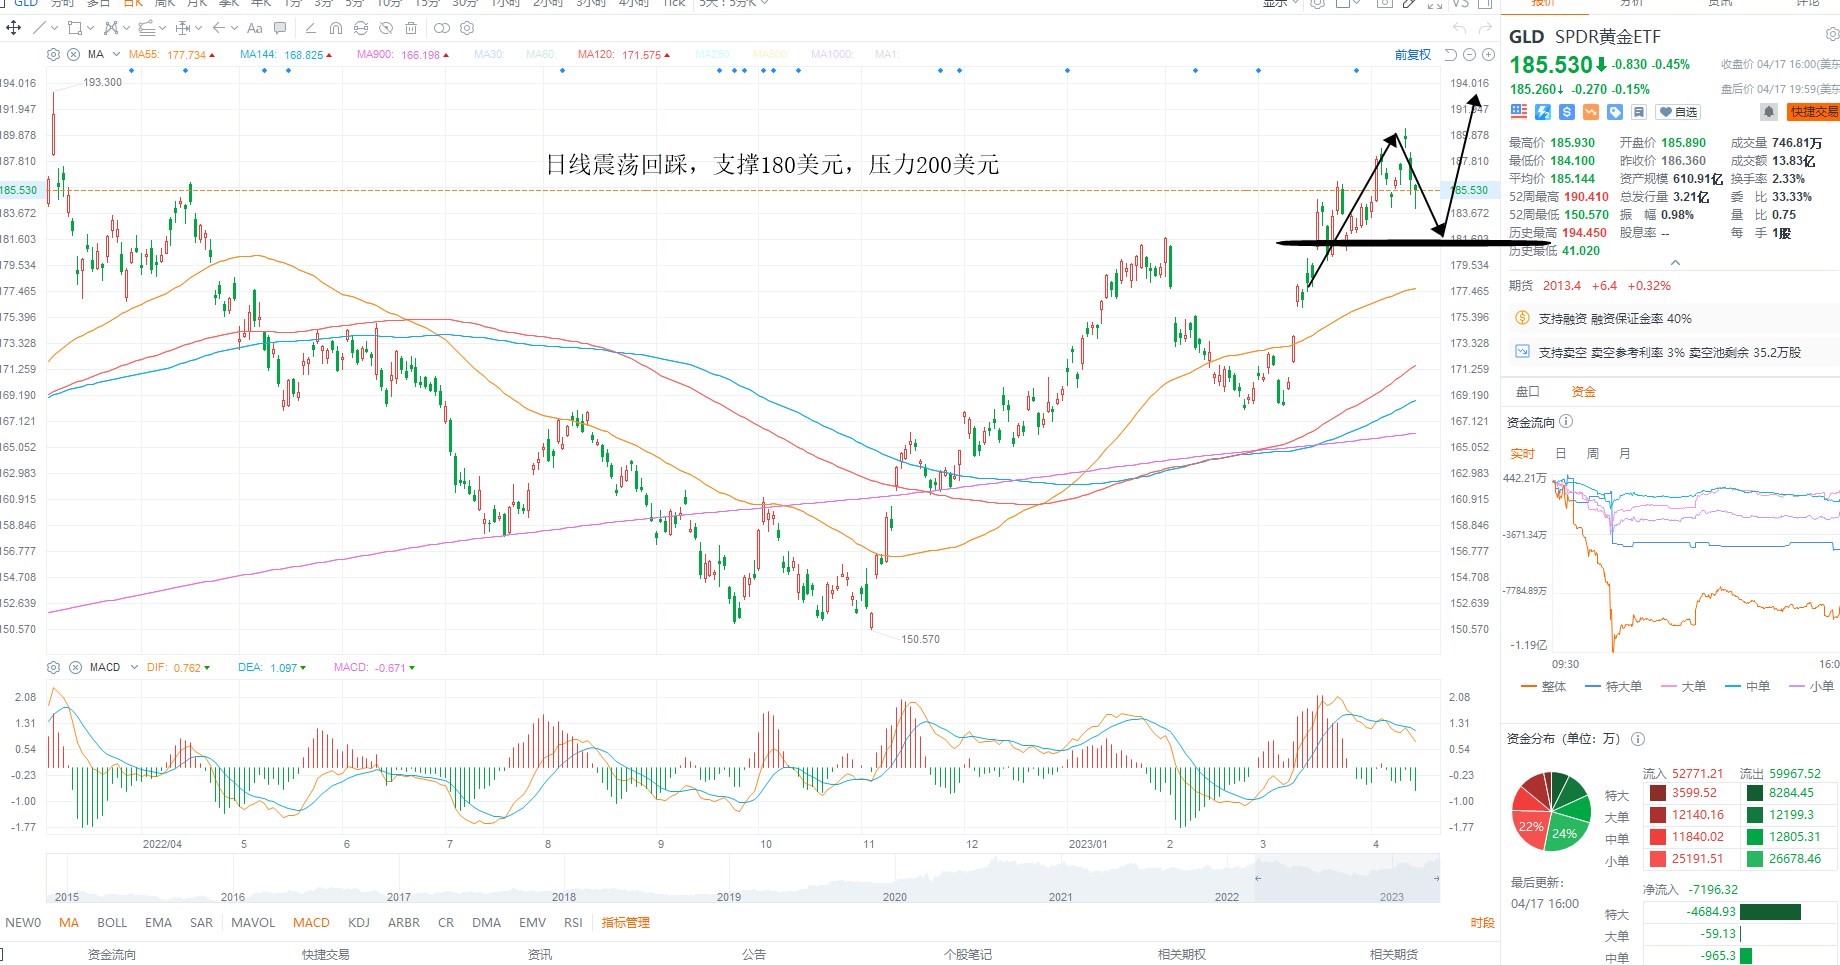Select 月 capital flow period
The image size is (1840, 965).
[1625, 453]
